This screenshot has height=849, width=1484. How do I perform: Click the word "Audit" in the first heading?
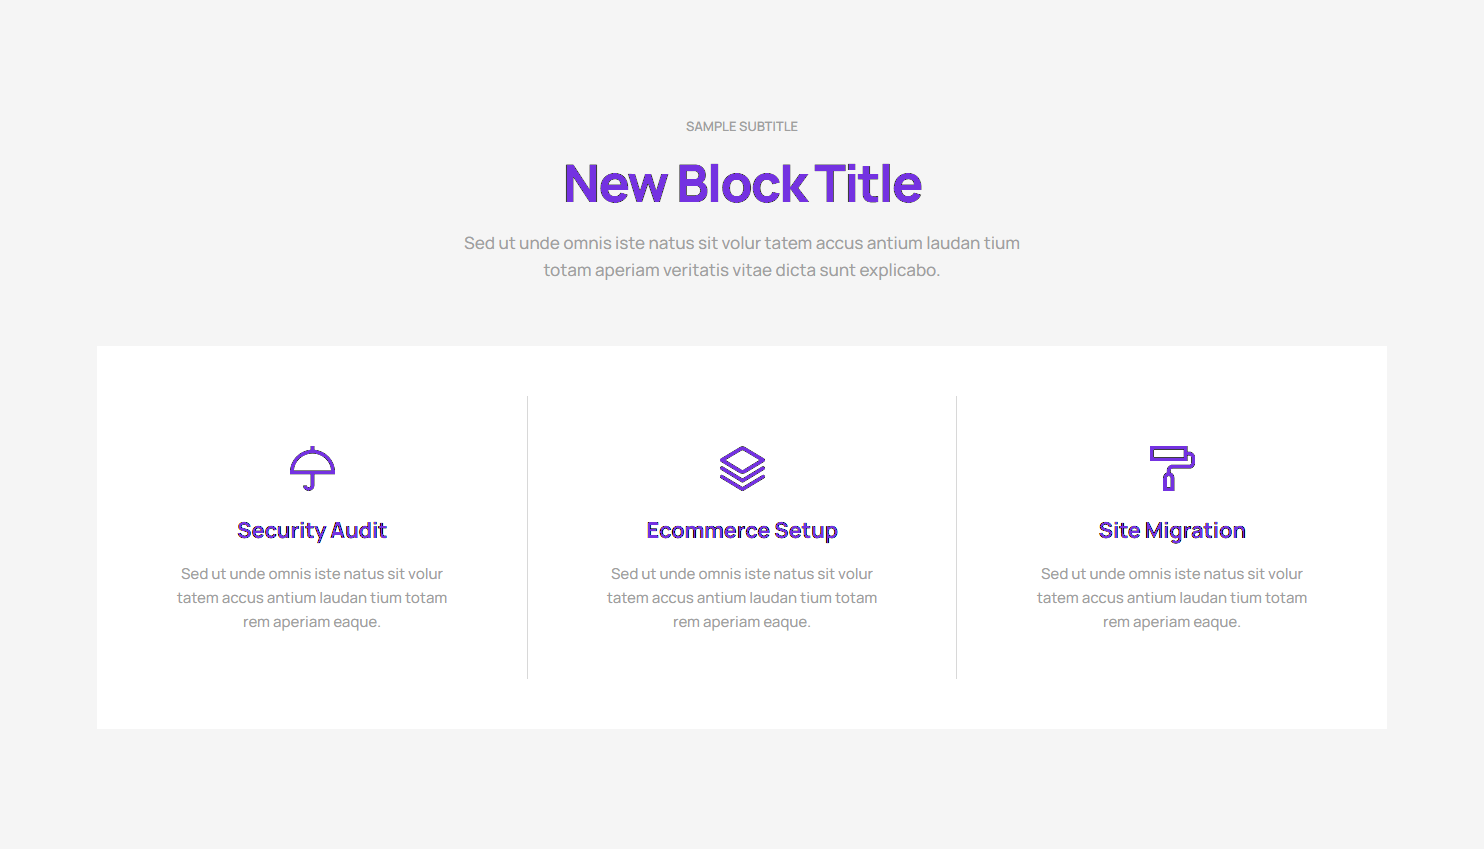(x=358, y=530)
